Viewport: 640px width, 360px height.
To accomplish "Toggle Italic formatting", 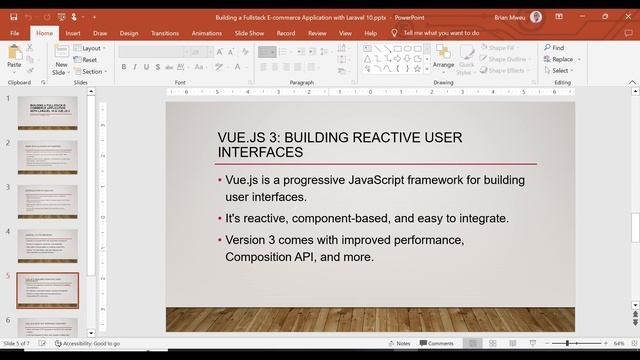I will pyautogui.click(x=135, y=67).
